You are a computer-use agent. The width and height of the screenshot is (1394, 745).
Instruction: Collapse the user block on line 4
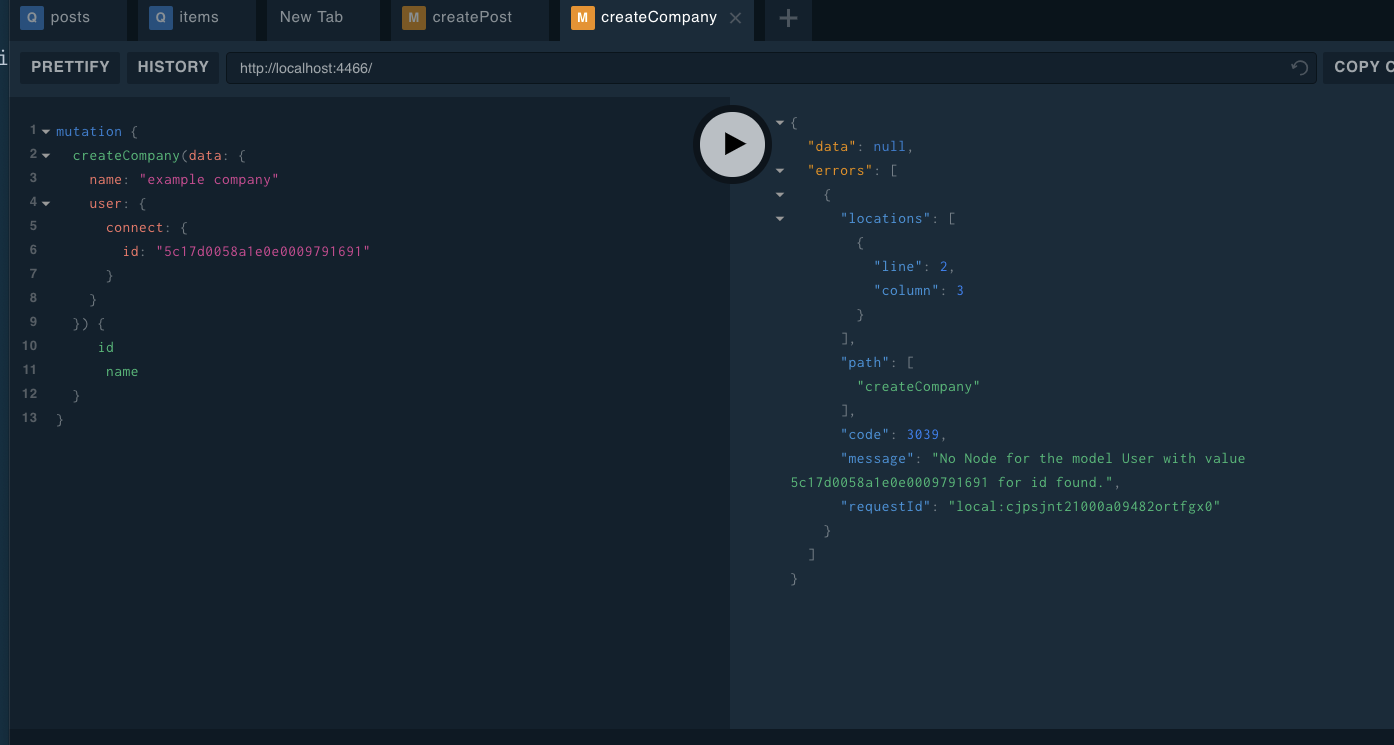pyautogui.click(x=46, y=204)
